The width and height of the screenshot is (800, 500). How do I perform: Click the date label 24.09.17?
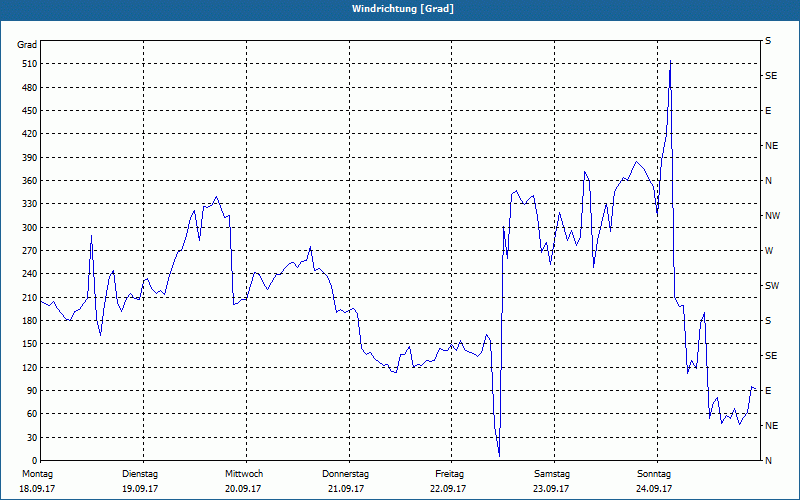click(654, 489)
